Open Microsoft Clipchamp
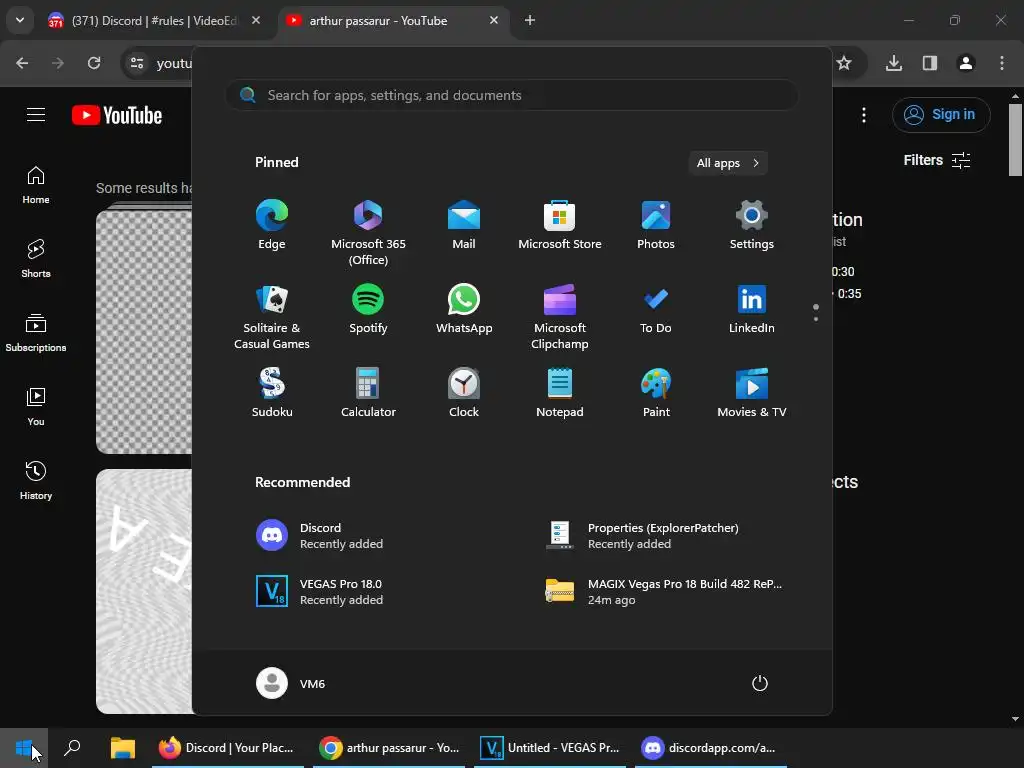1024x768 pixels. tap(560, 317)
